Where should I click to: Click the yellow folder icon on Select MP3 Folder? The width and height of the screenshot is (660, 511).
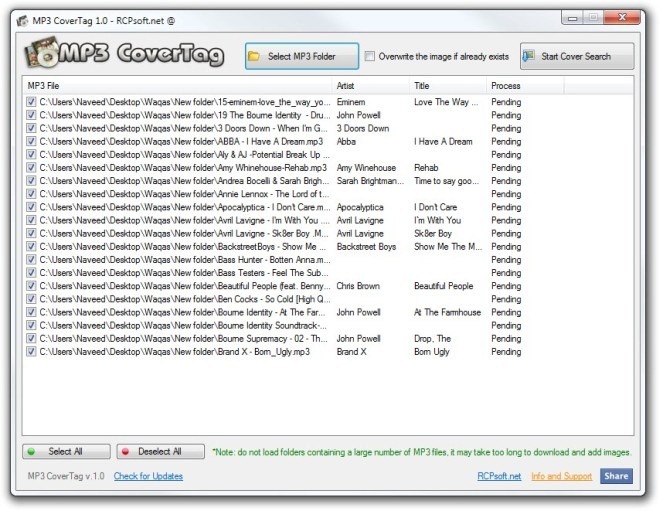[254, 56]
